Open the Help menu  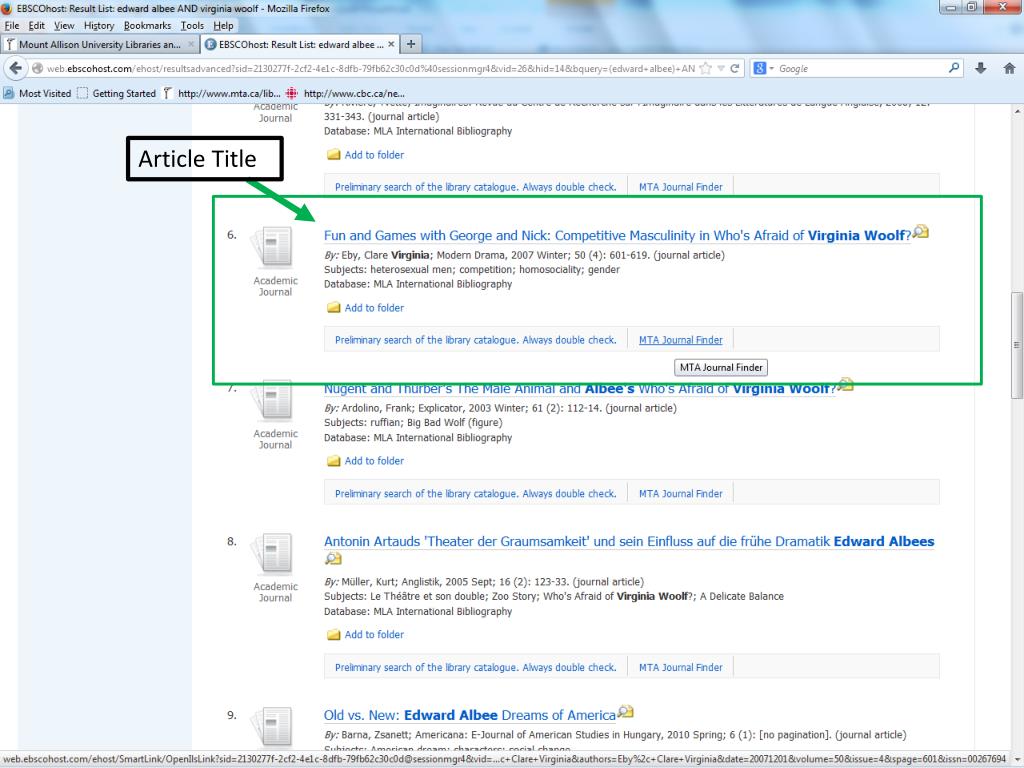point(223,25)
